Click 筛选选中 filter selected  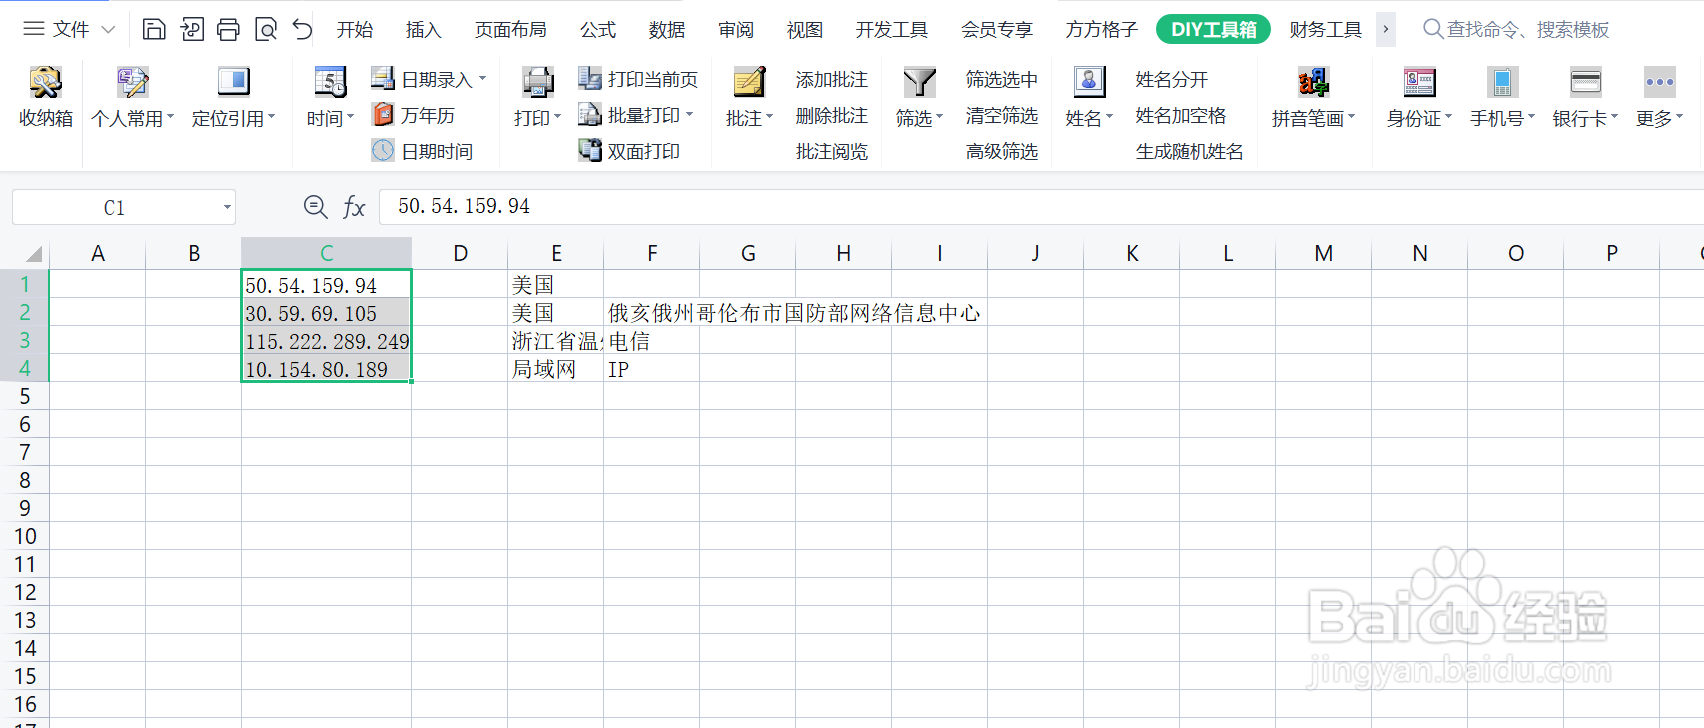click(x=1002, y=79)
